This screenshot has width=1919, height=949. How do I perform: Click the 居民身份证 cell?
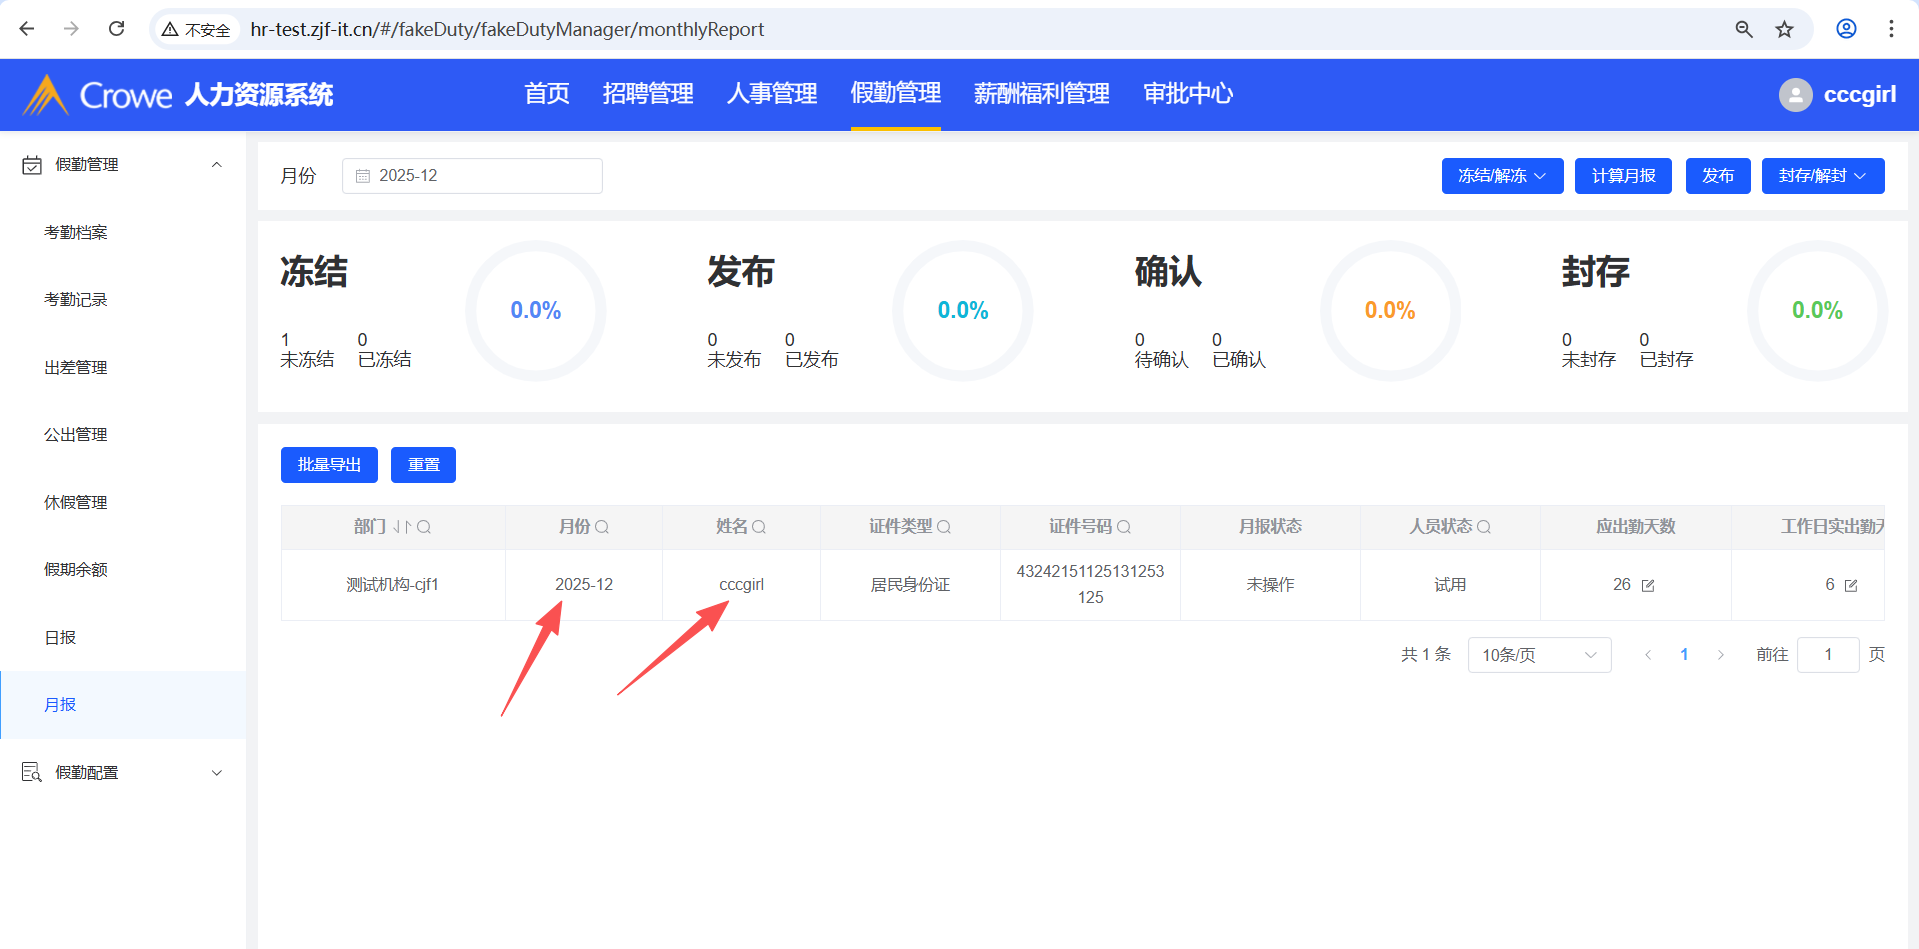point(910,585)
